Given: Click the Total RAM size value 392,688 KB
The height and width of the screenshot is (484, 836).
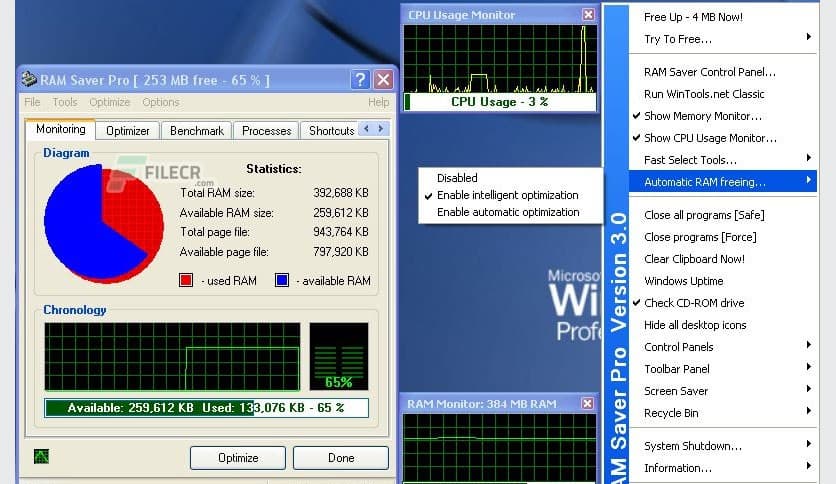Looking at the screenshot, I should point(341,192).
